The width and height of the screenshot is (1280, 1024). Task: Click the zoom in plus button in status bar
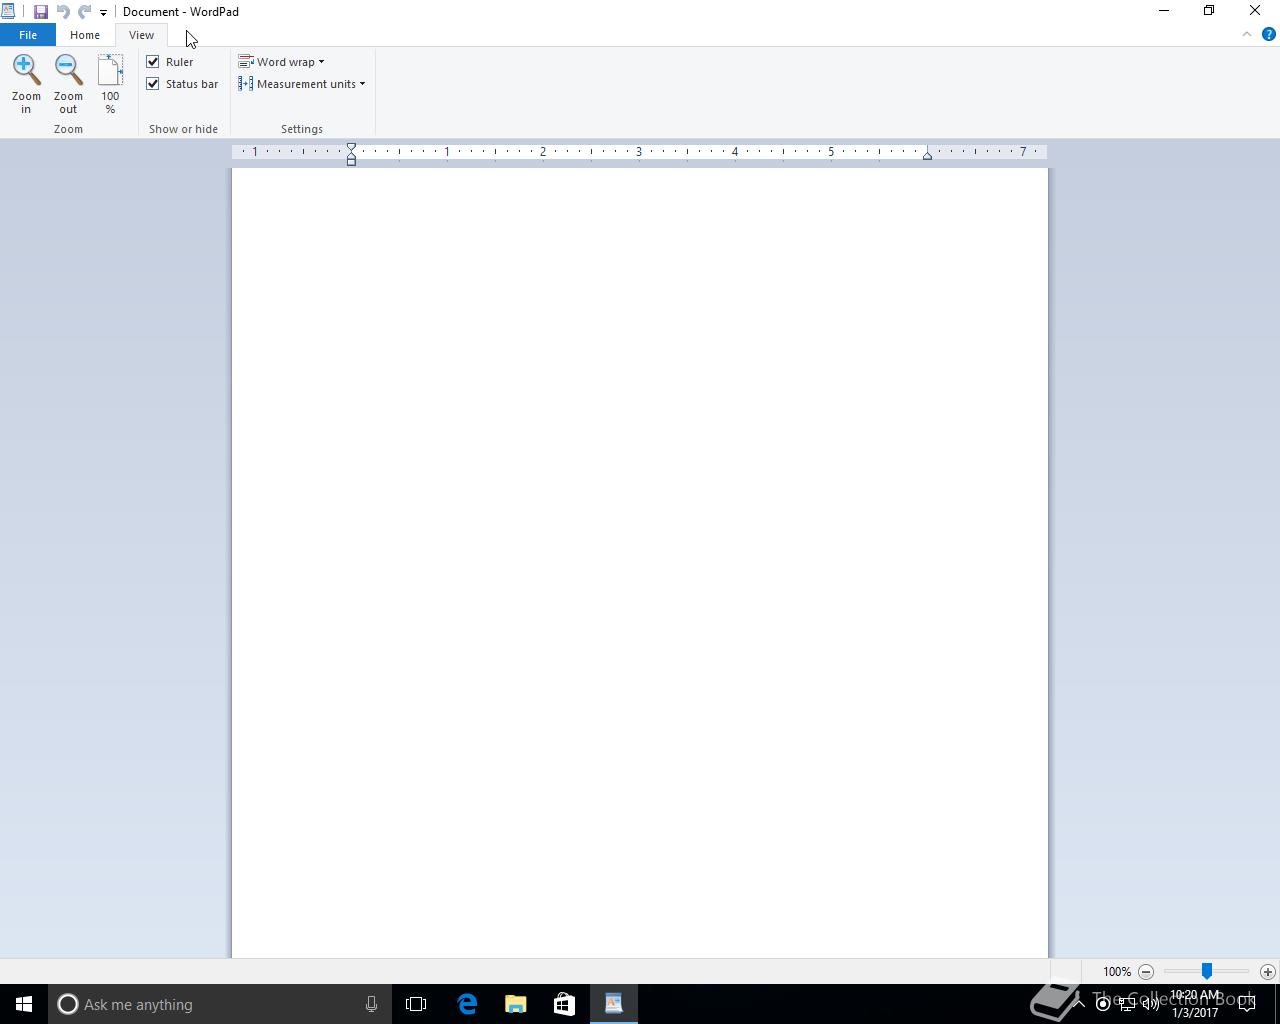click(x=1267, y=972)
